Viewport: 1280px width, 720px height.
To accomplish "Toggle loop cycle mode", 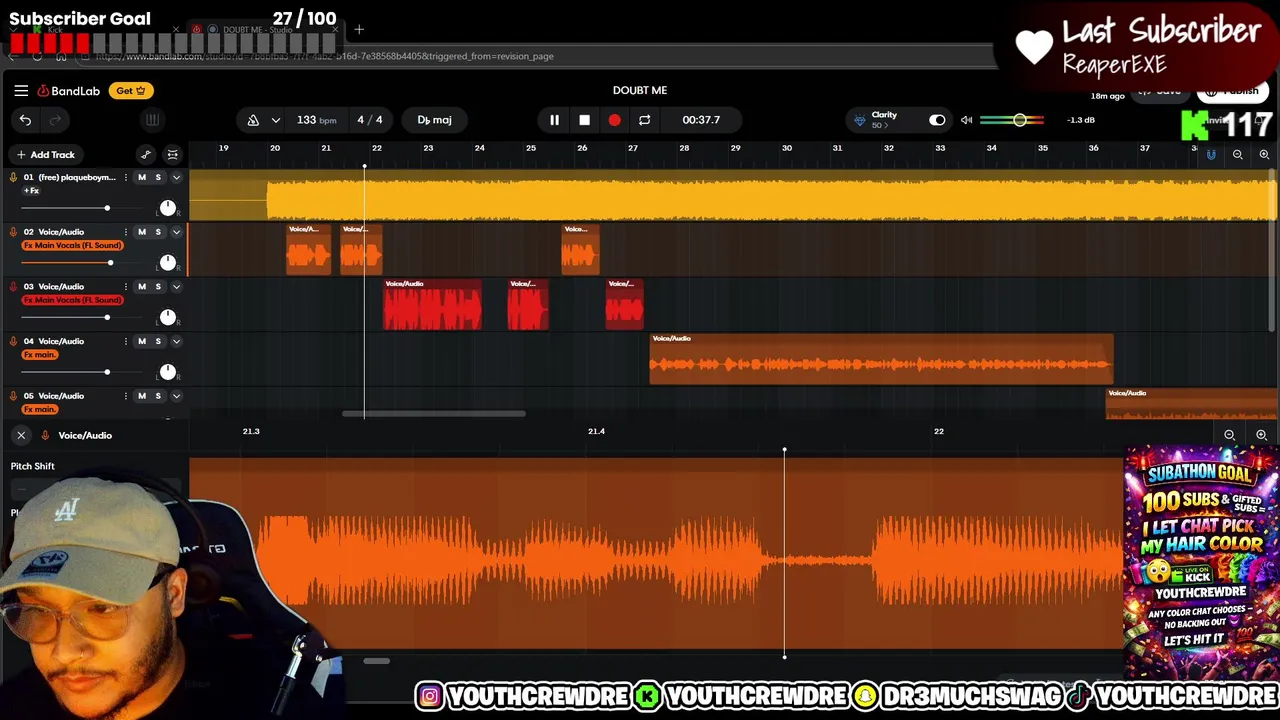I will pos(644,120).
